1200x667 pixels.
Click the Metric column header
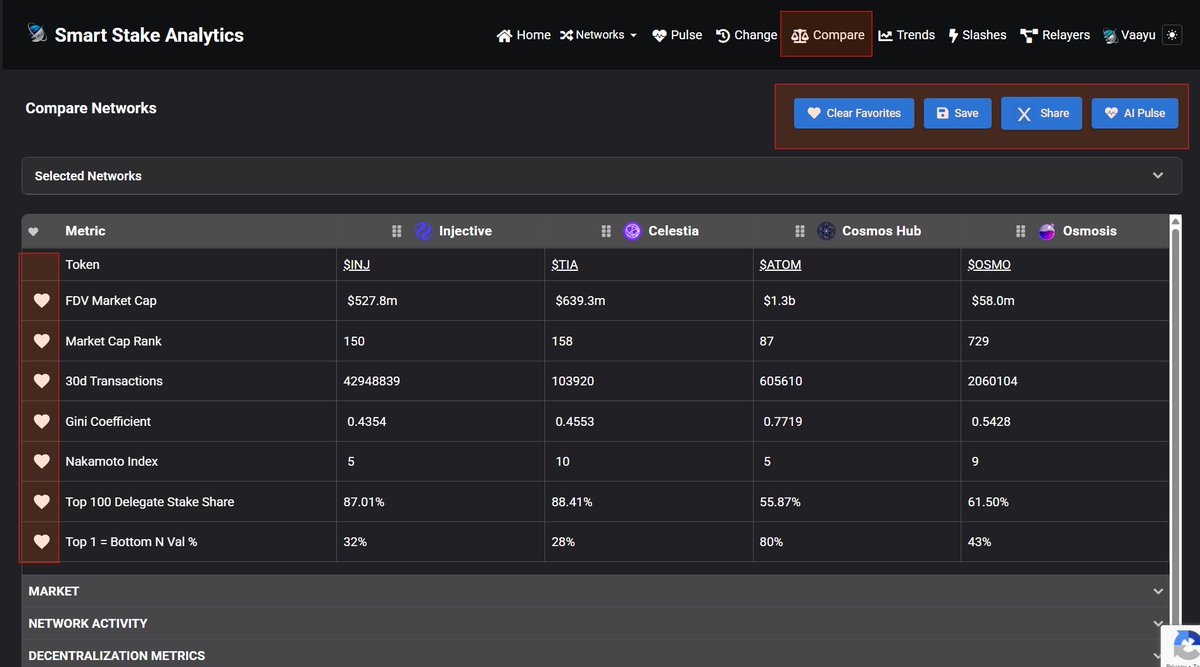pyautogui.click(x=85, y=231)
